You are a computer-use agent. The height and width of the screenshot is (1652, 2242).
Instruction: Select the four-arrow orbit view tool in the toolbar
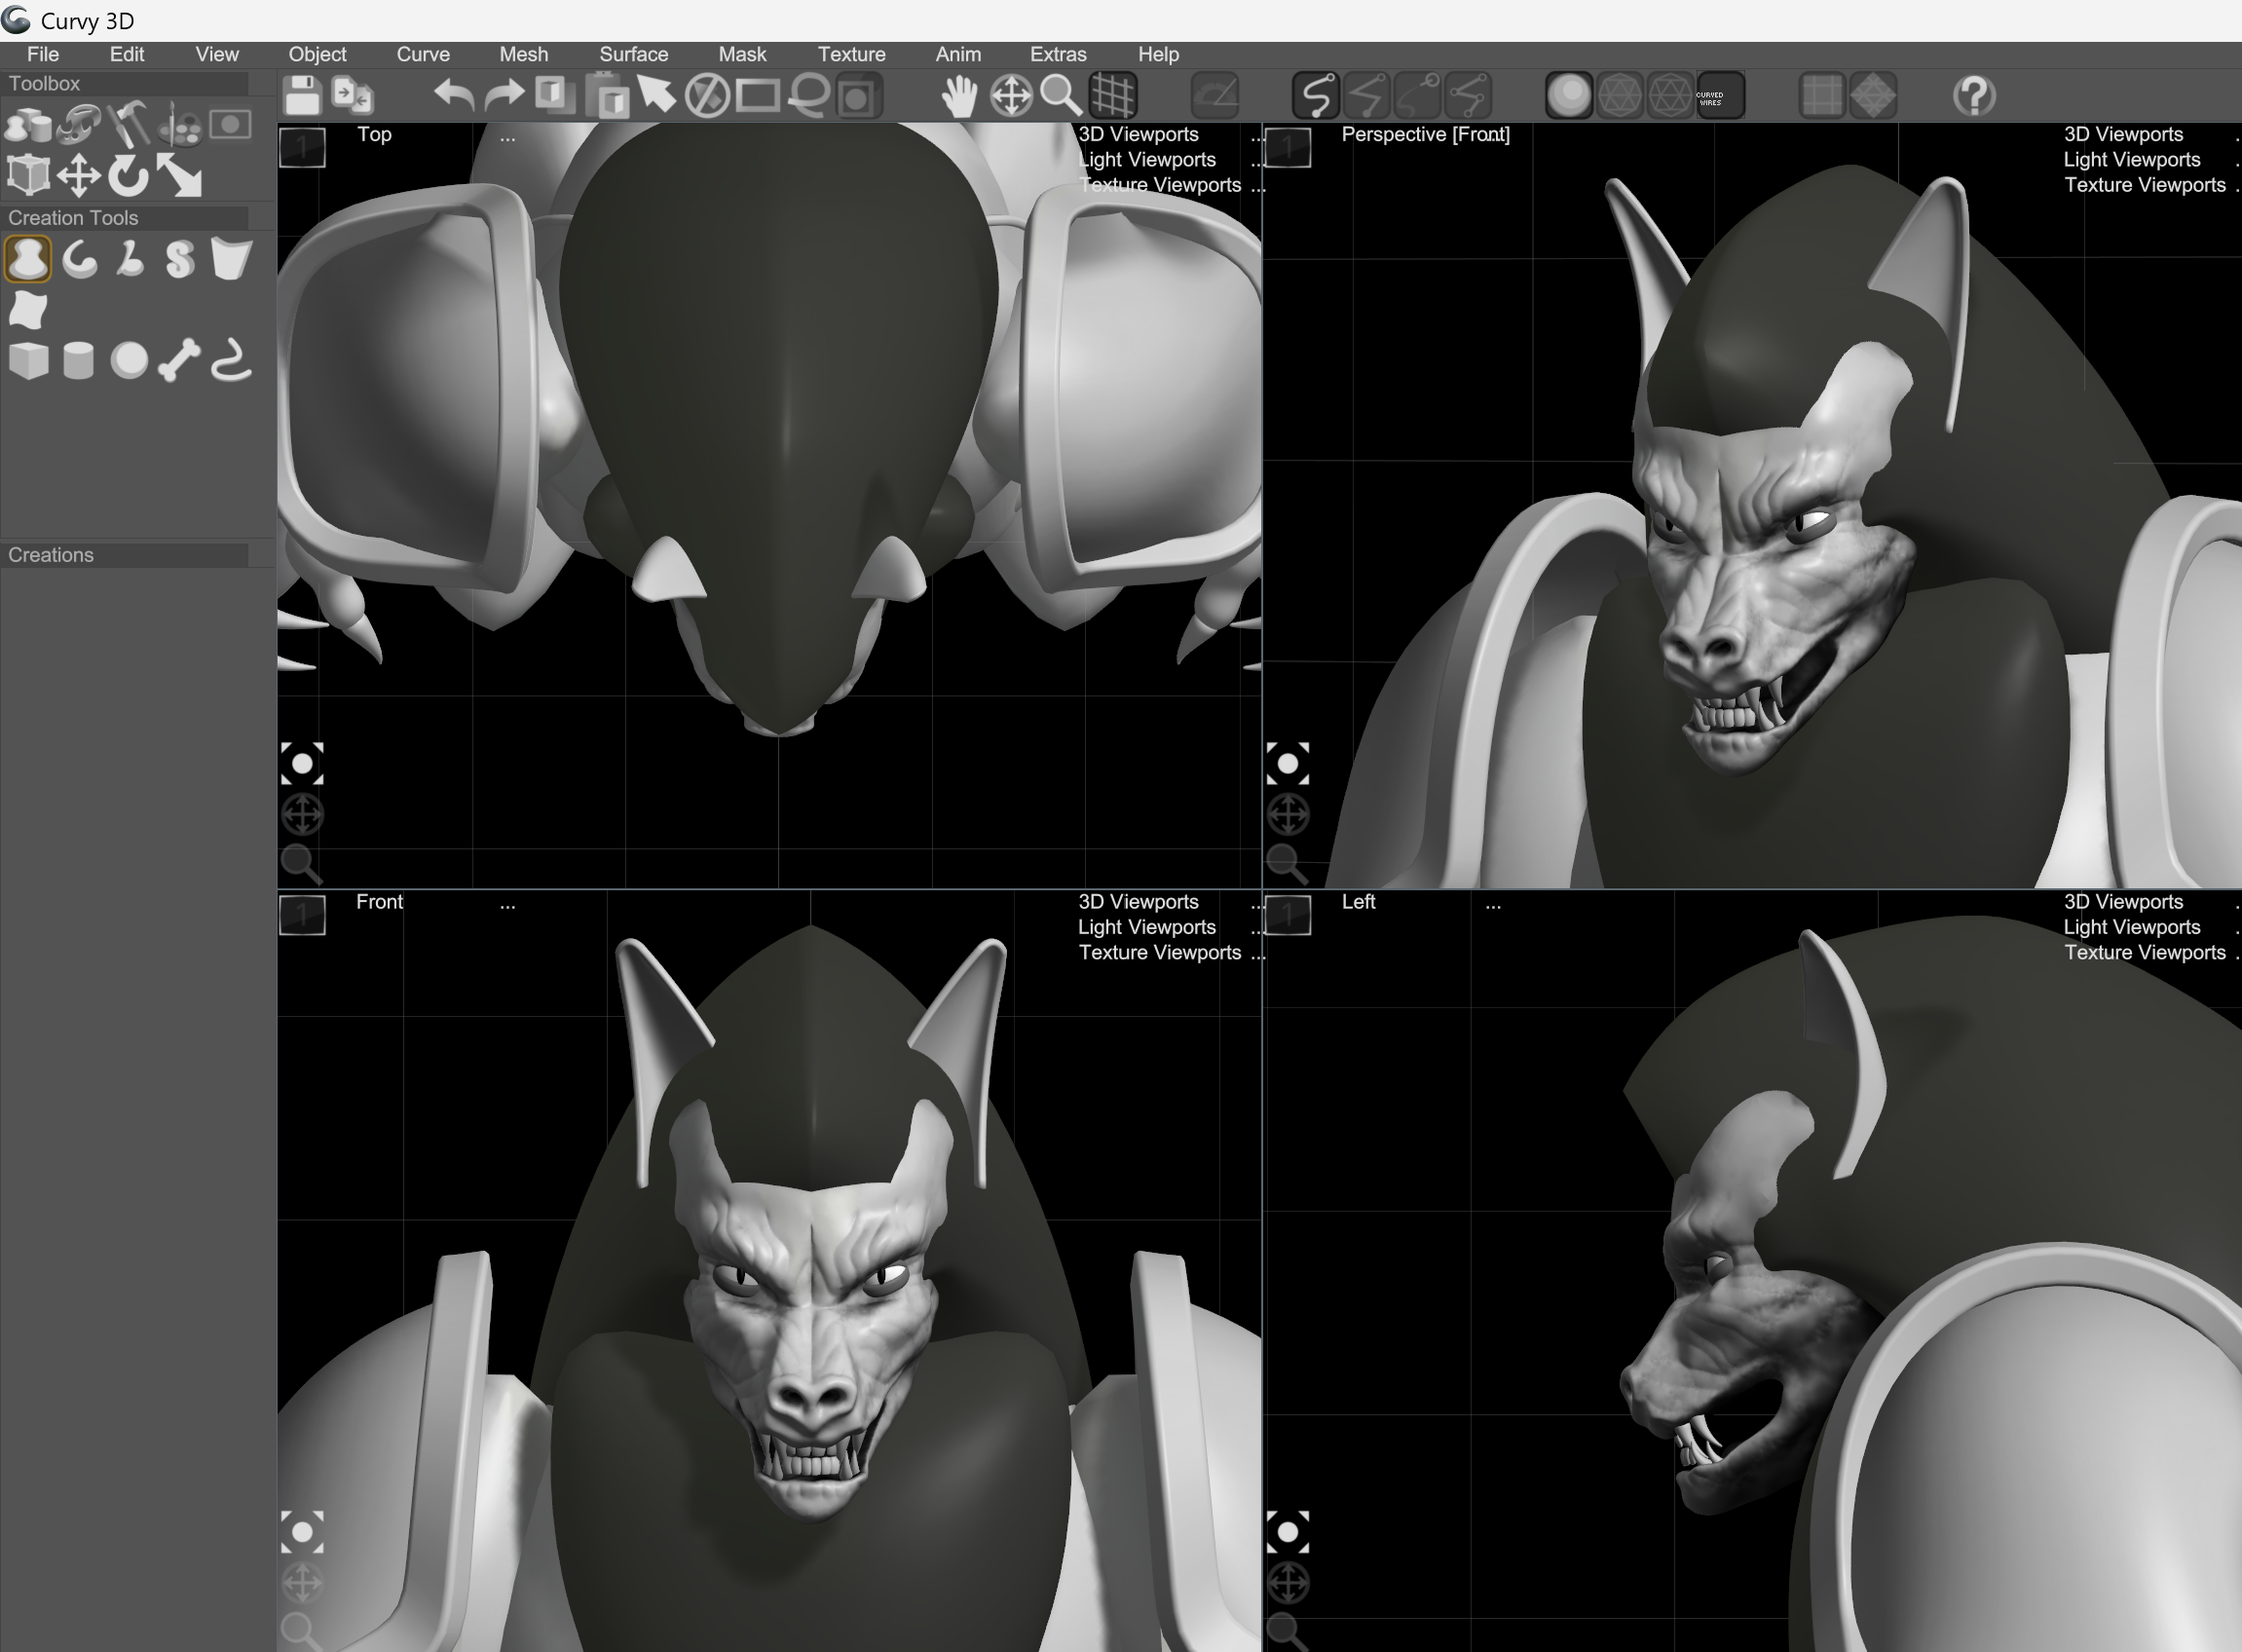(1011, 96)
